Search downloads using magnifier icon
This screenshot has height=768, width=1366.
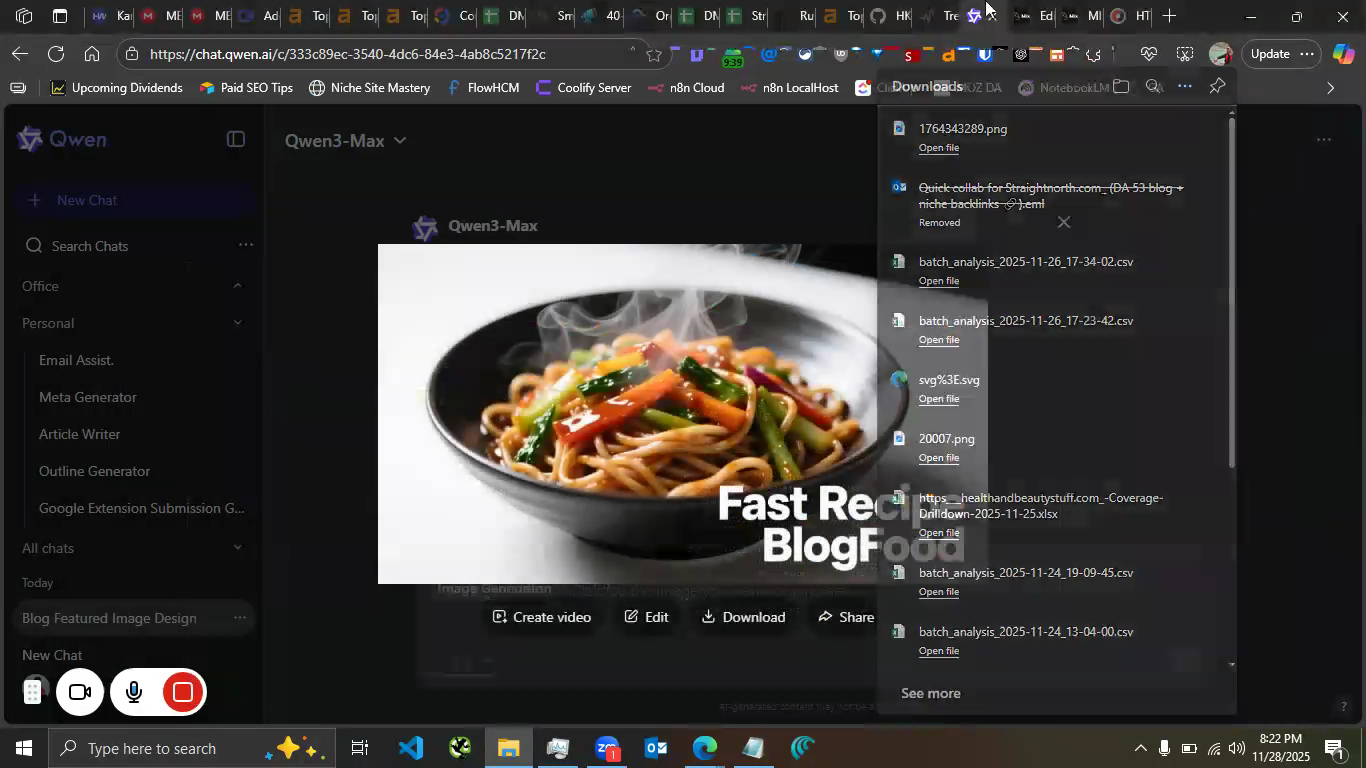coord(1153,87)
